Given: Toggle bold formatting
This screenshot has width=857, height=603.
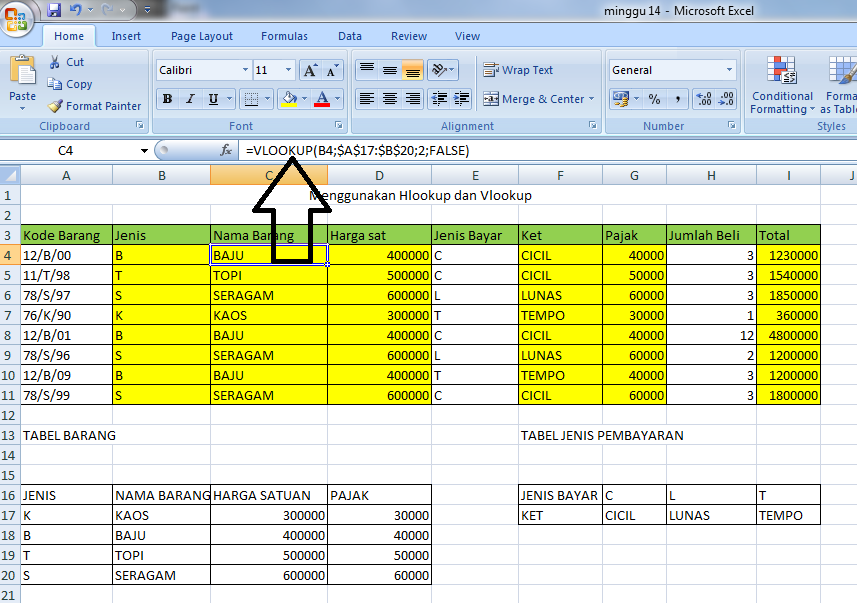Looking at the screenshot, I should tap(167, 99).
